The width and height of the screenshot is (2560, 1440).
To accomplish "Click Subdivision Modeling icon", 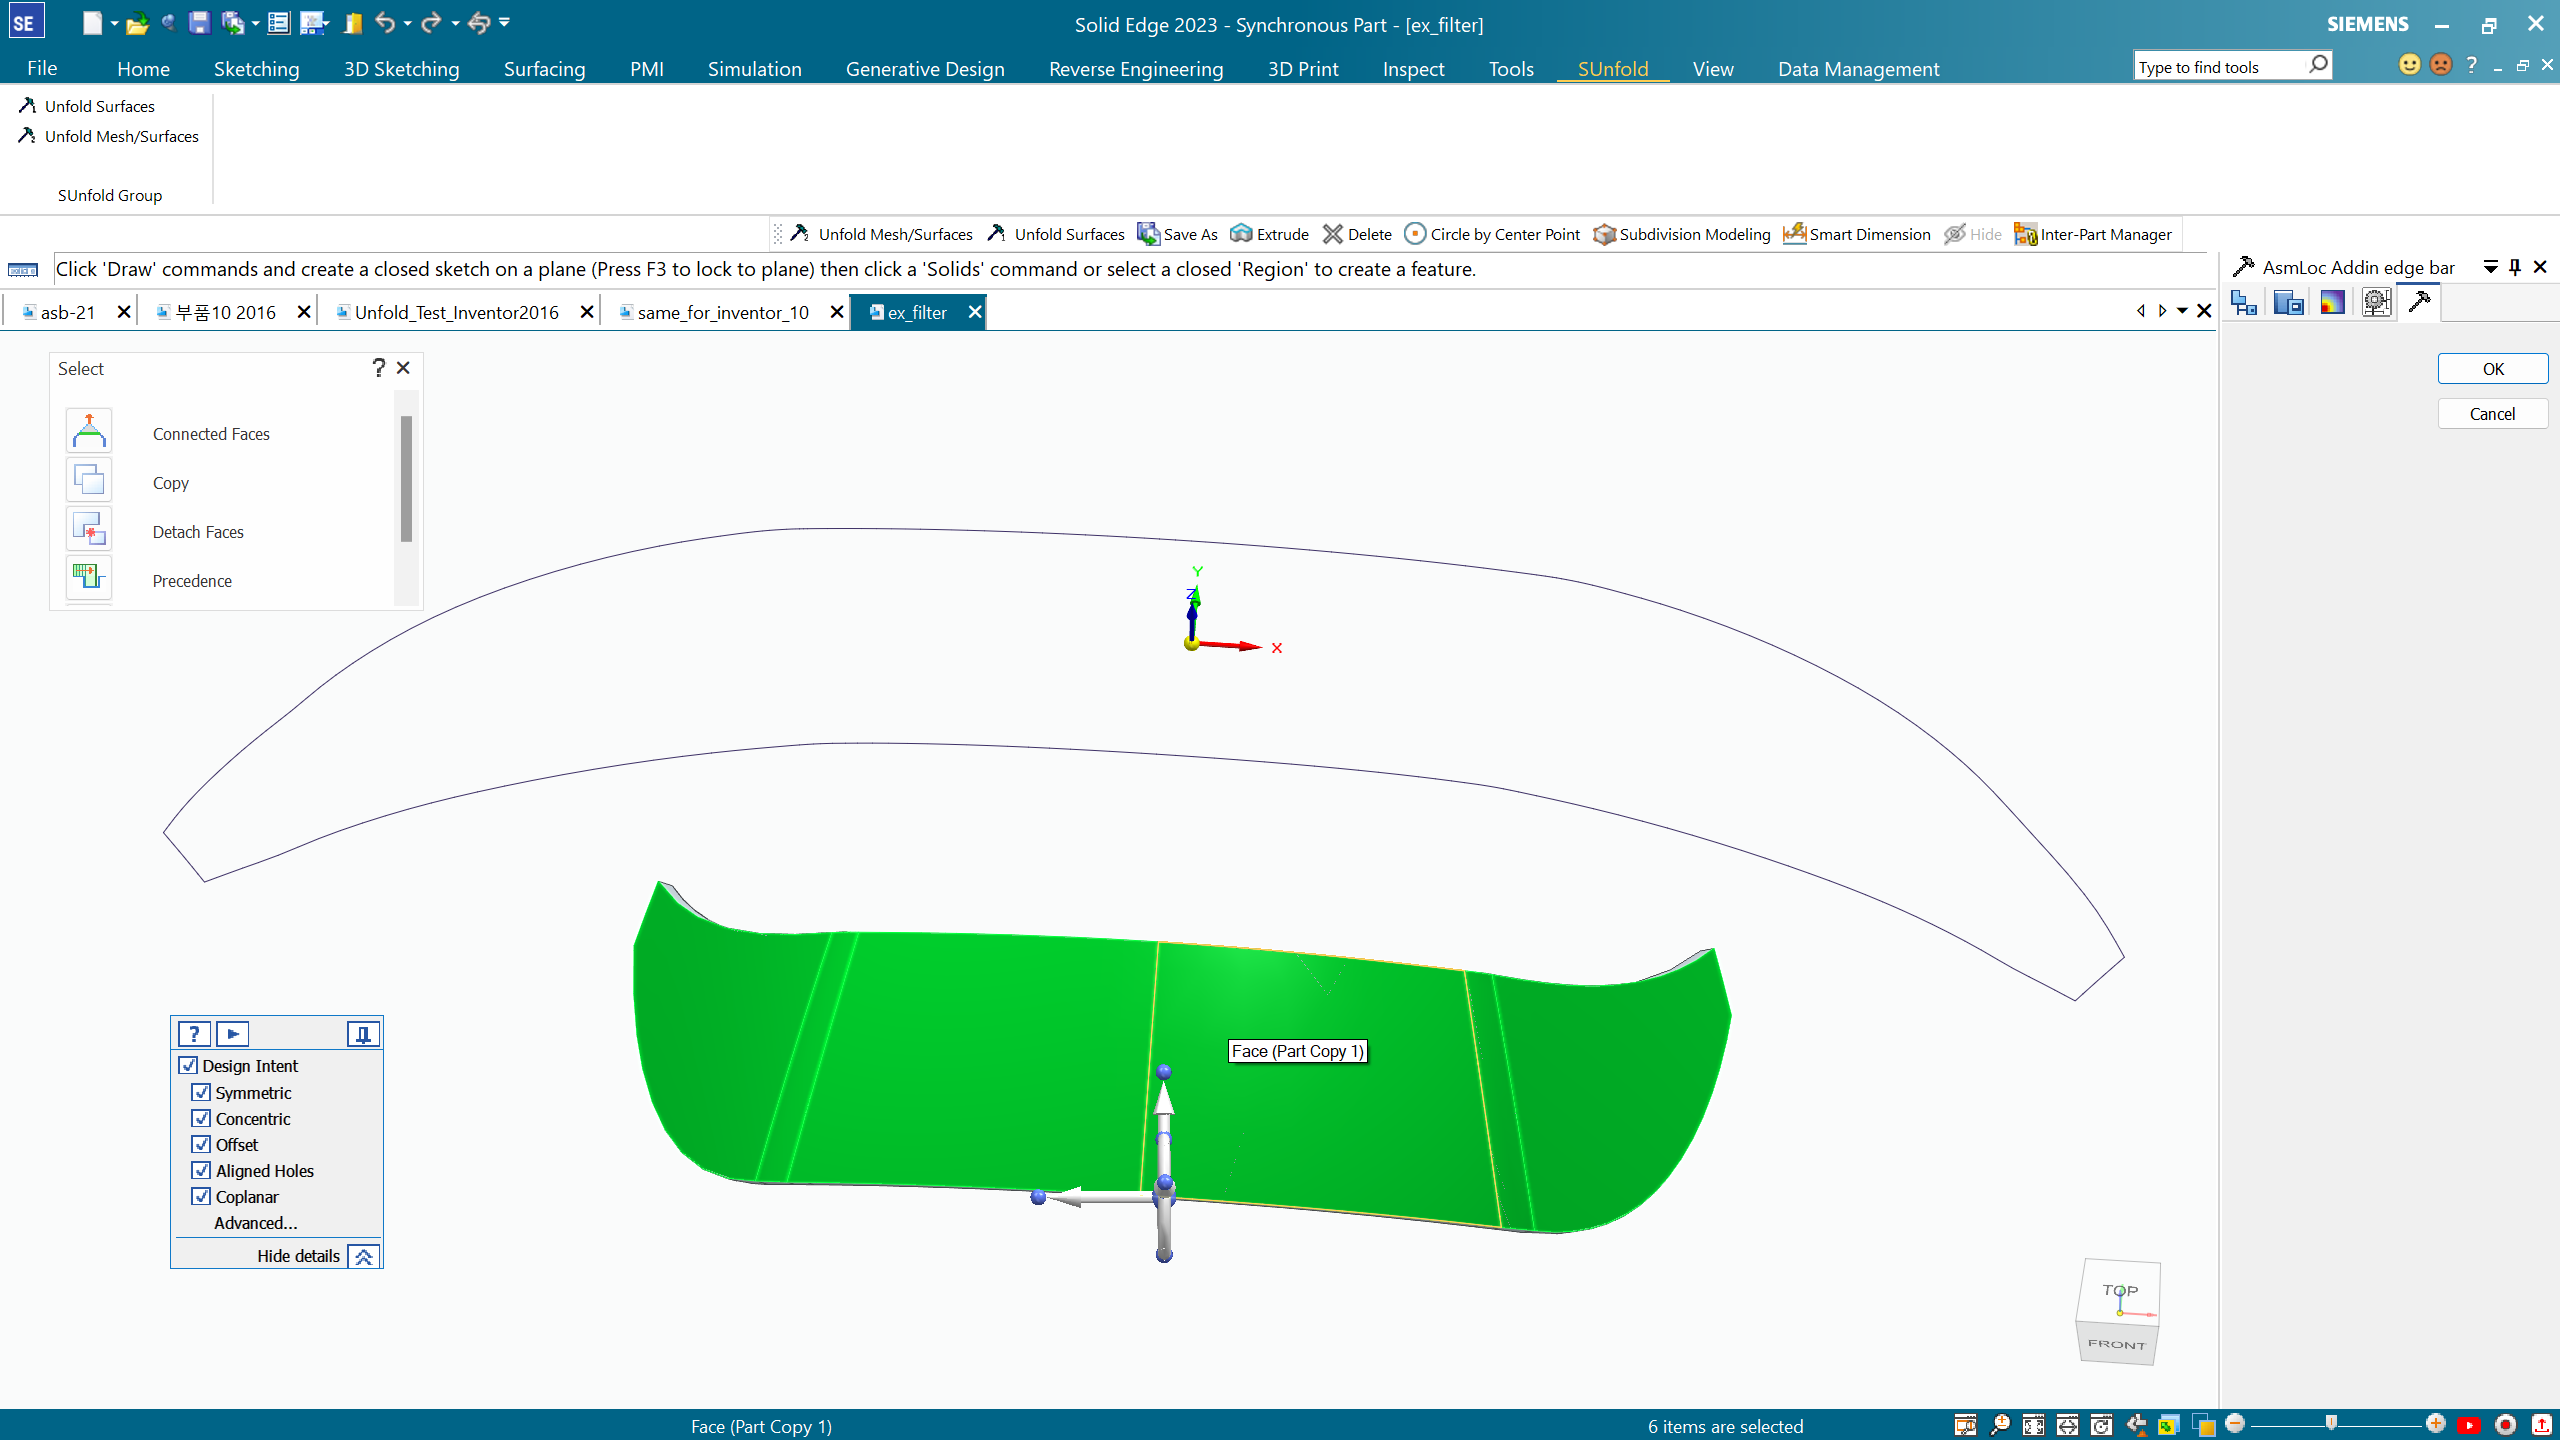I will click(1604, 234).
